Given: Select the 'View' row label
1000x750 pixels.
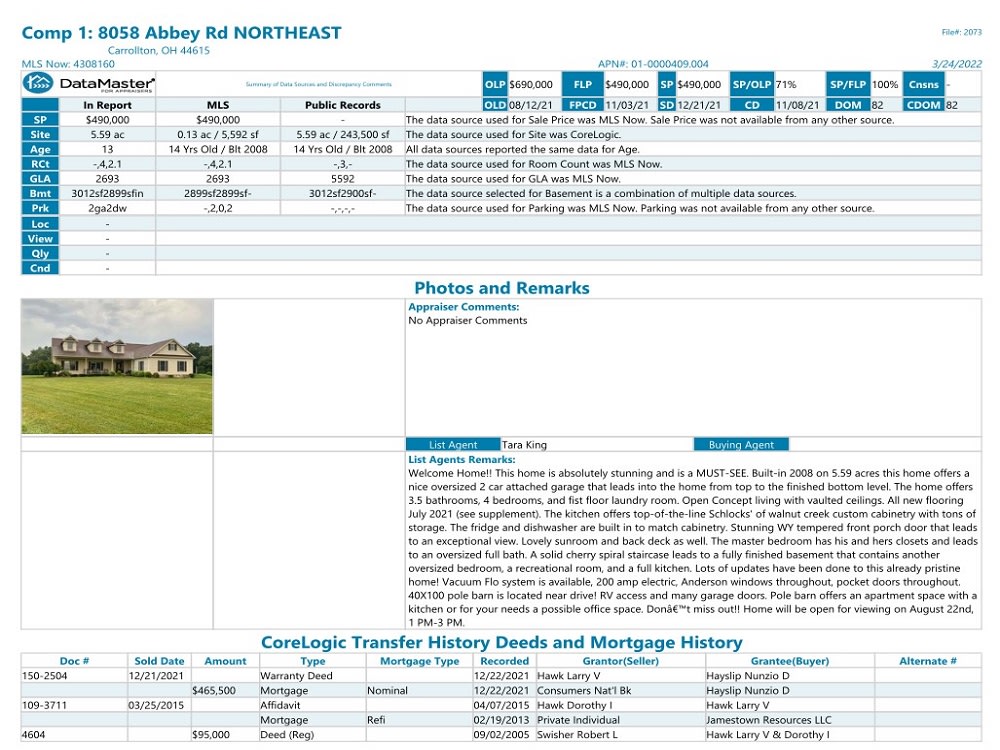Looking at the screenshot, I should coord(40,239).
